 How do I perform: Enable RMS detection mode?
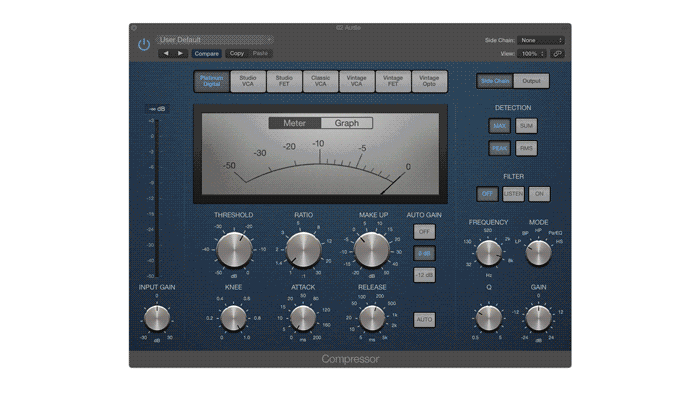[526, 148]
